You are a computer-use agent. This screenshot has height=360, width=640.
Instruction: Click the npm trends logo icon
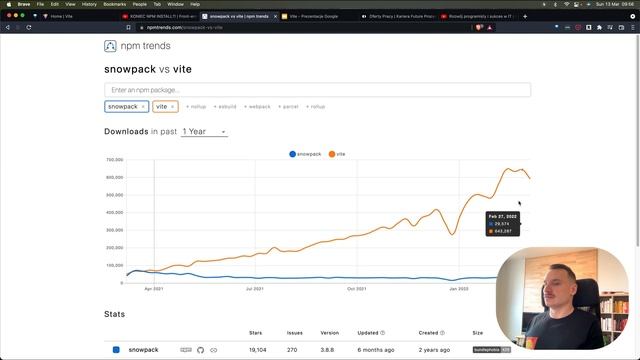point(110,46)
